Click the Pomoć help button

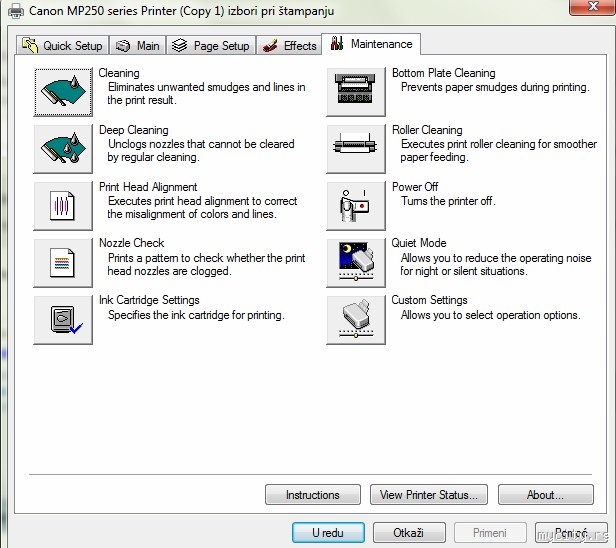(x=571, y=533)
